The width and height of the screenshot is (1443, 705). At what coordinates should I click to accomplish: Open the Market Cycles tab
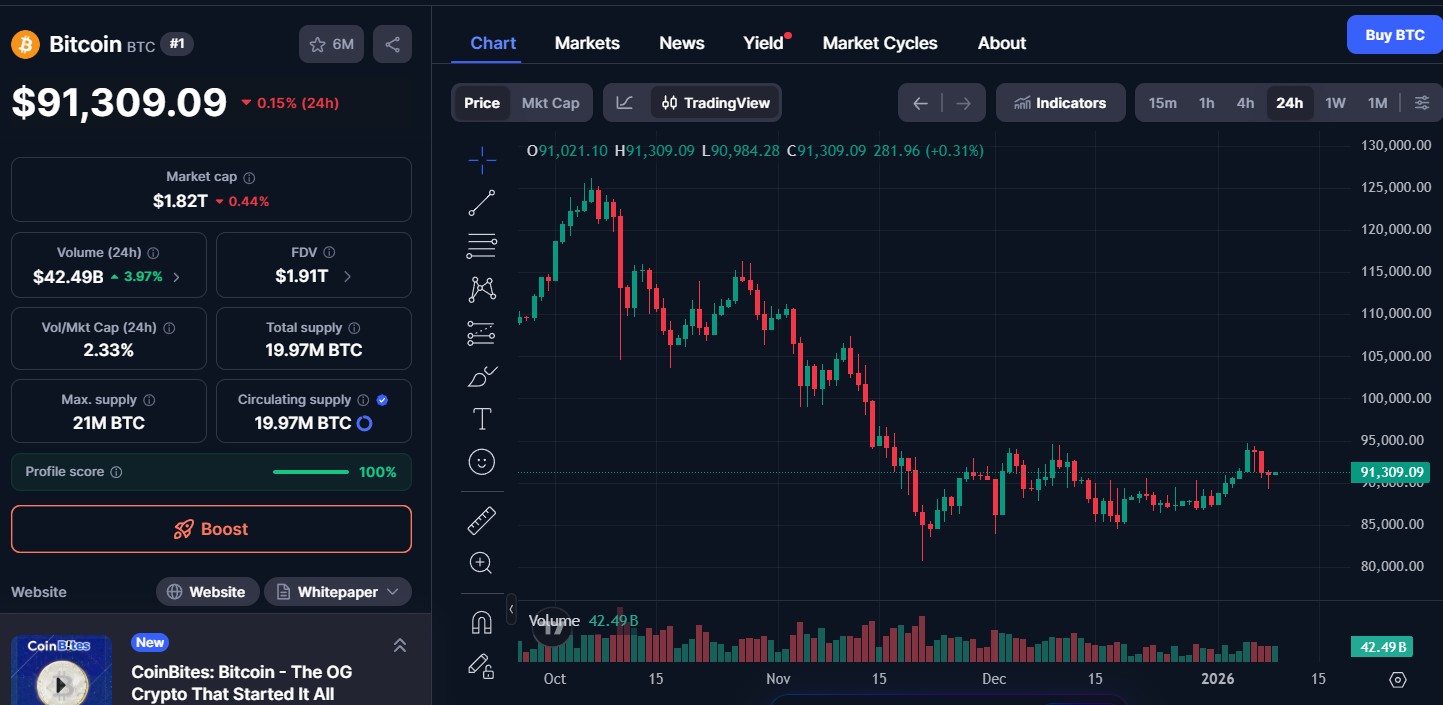[x=880, y=43]
